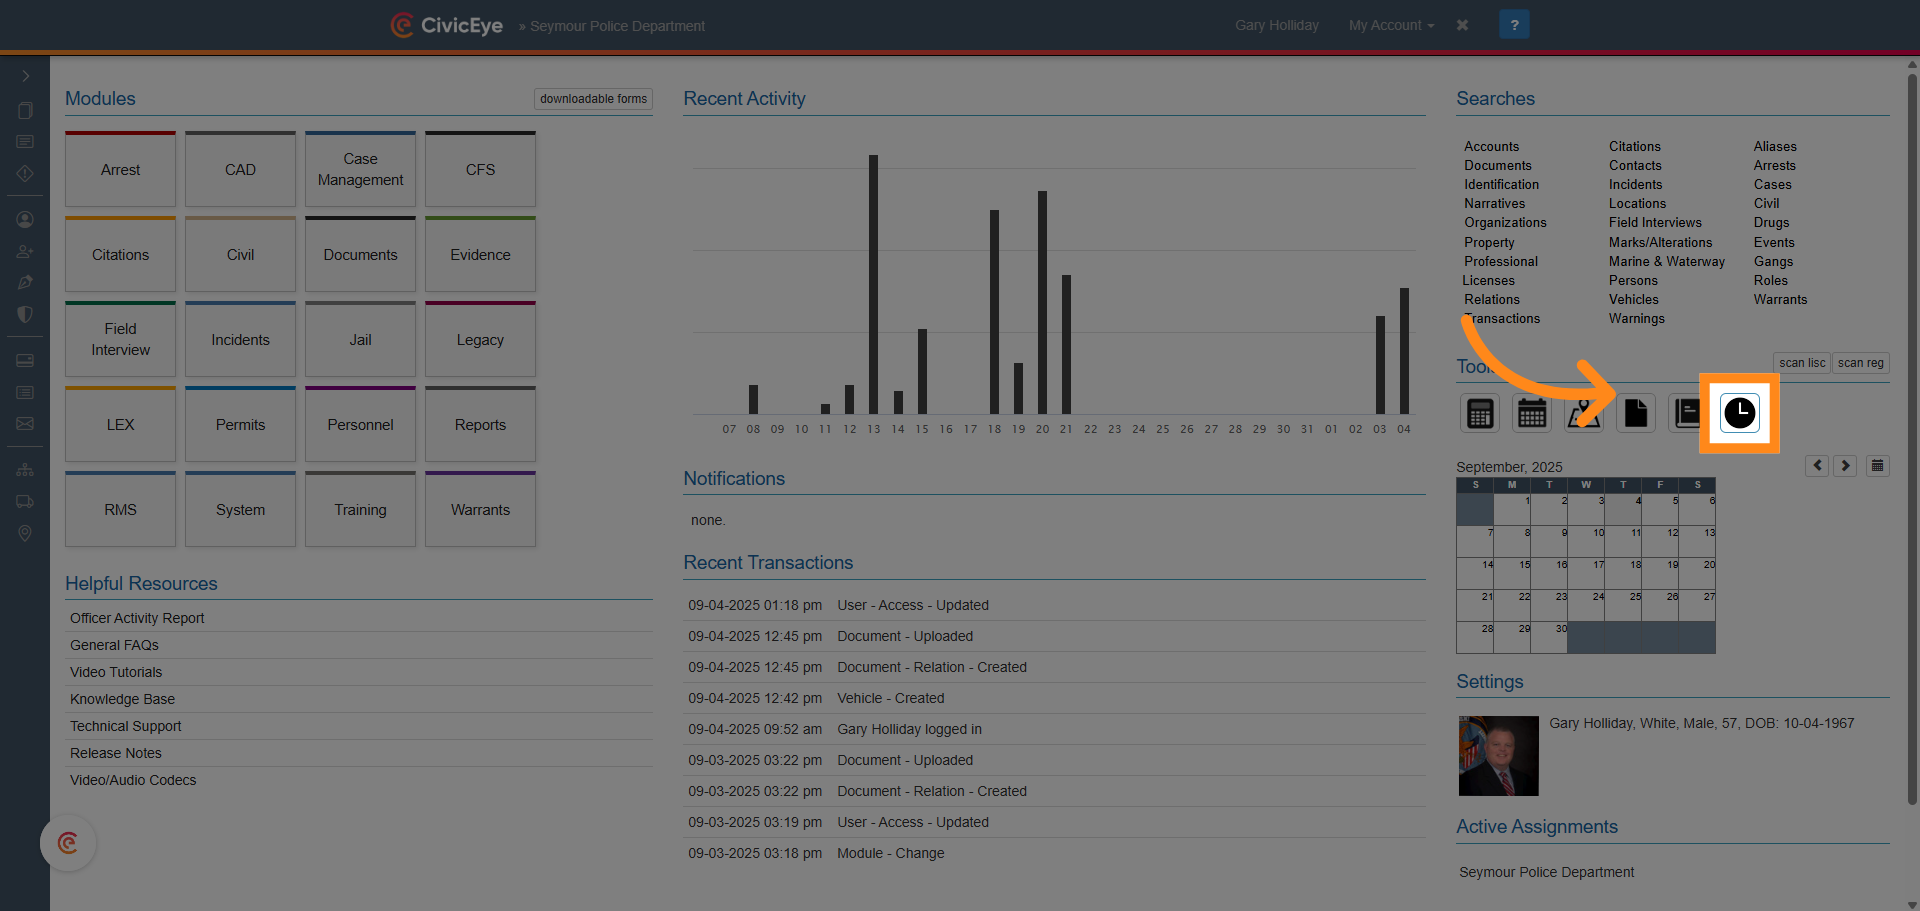
Task: Open the Warrants search link
Action: pyautogui.click(x=1780, y=299)
